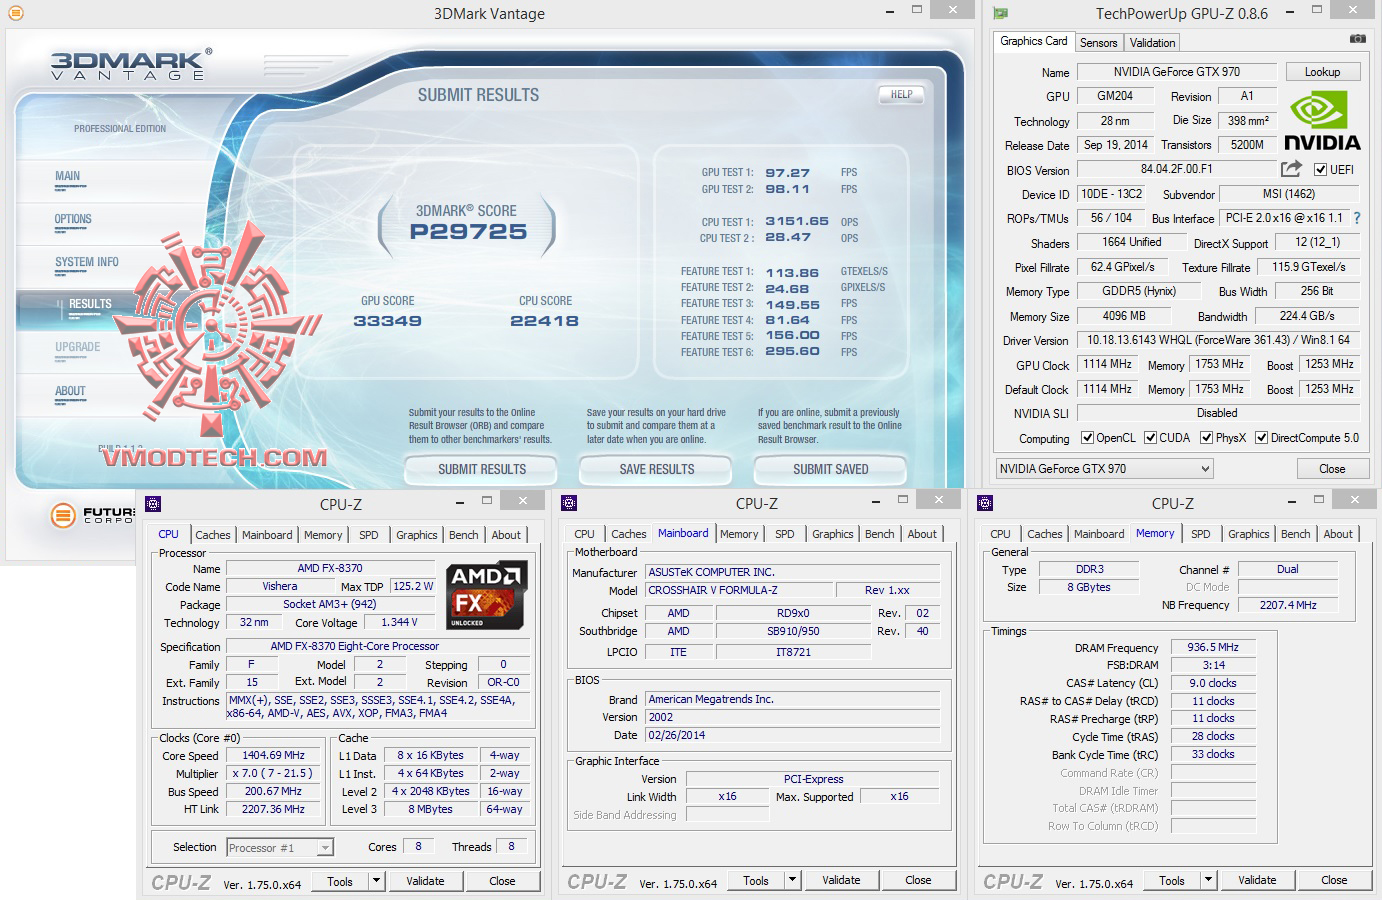Click the BIOS Version field 84.04.2F.00.F1
The width and height of the screenshot is (1382, 900).
(x=1176, y=169)
